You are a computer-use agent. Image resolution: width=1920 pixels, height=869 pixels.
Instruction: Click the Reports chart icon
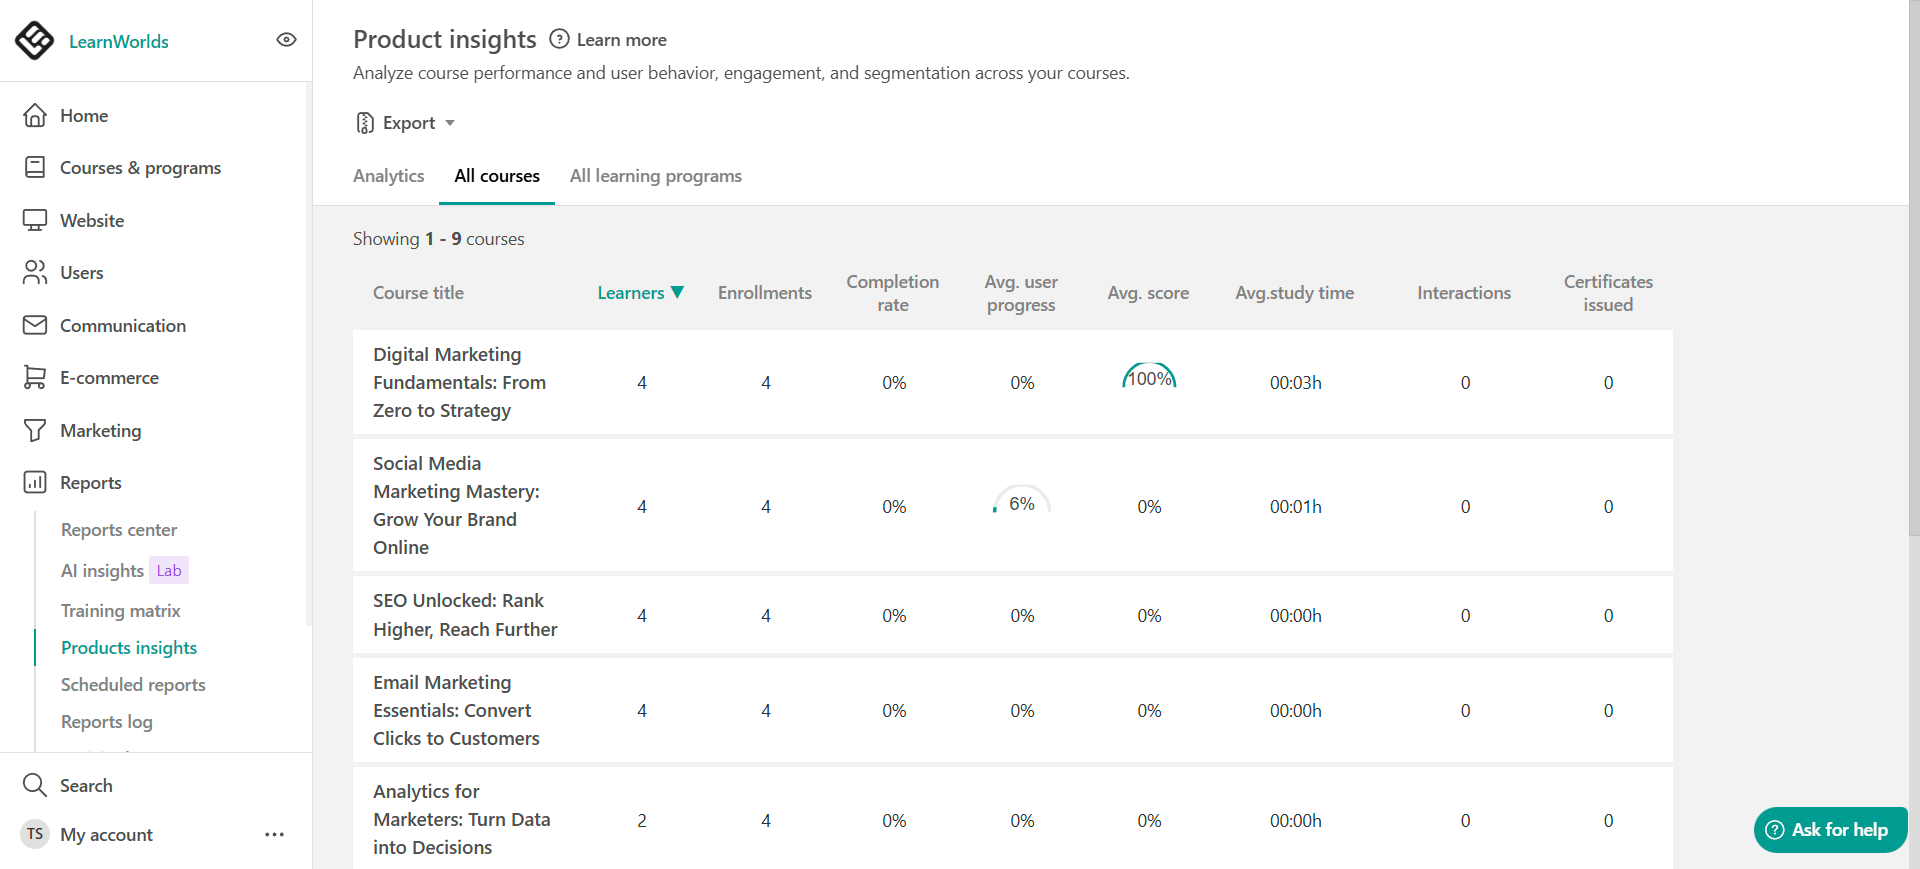35,482
